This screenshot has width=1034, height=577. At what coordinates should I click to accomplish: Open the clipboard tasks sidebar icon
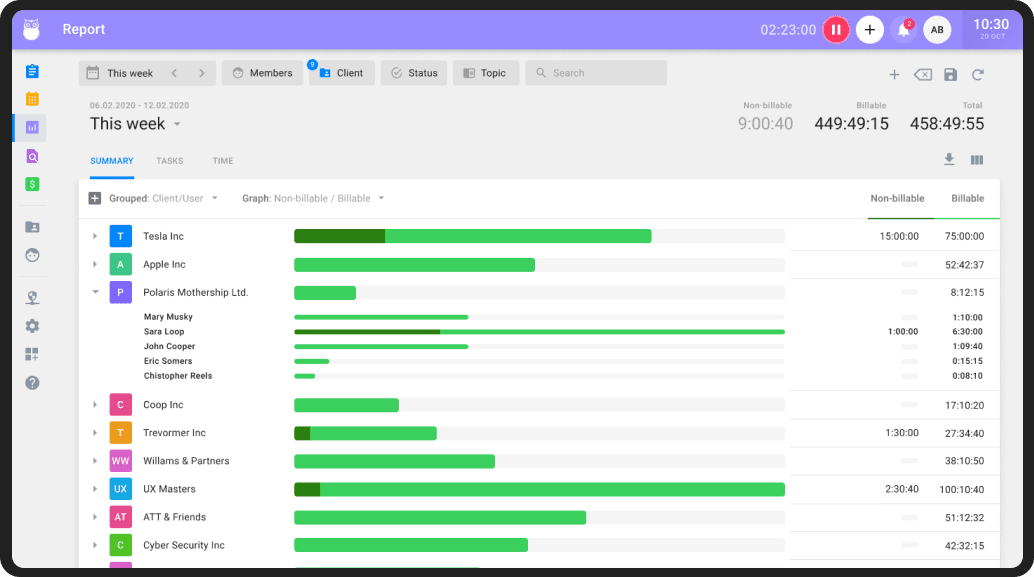[32, 71]
